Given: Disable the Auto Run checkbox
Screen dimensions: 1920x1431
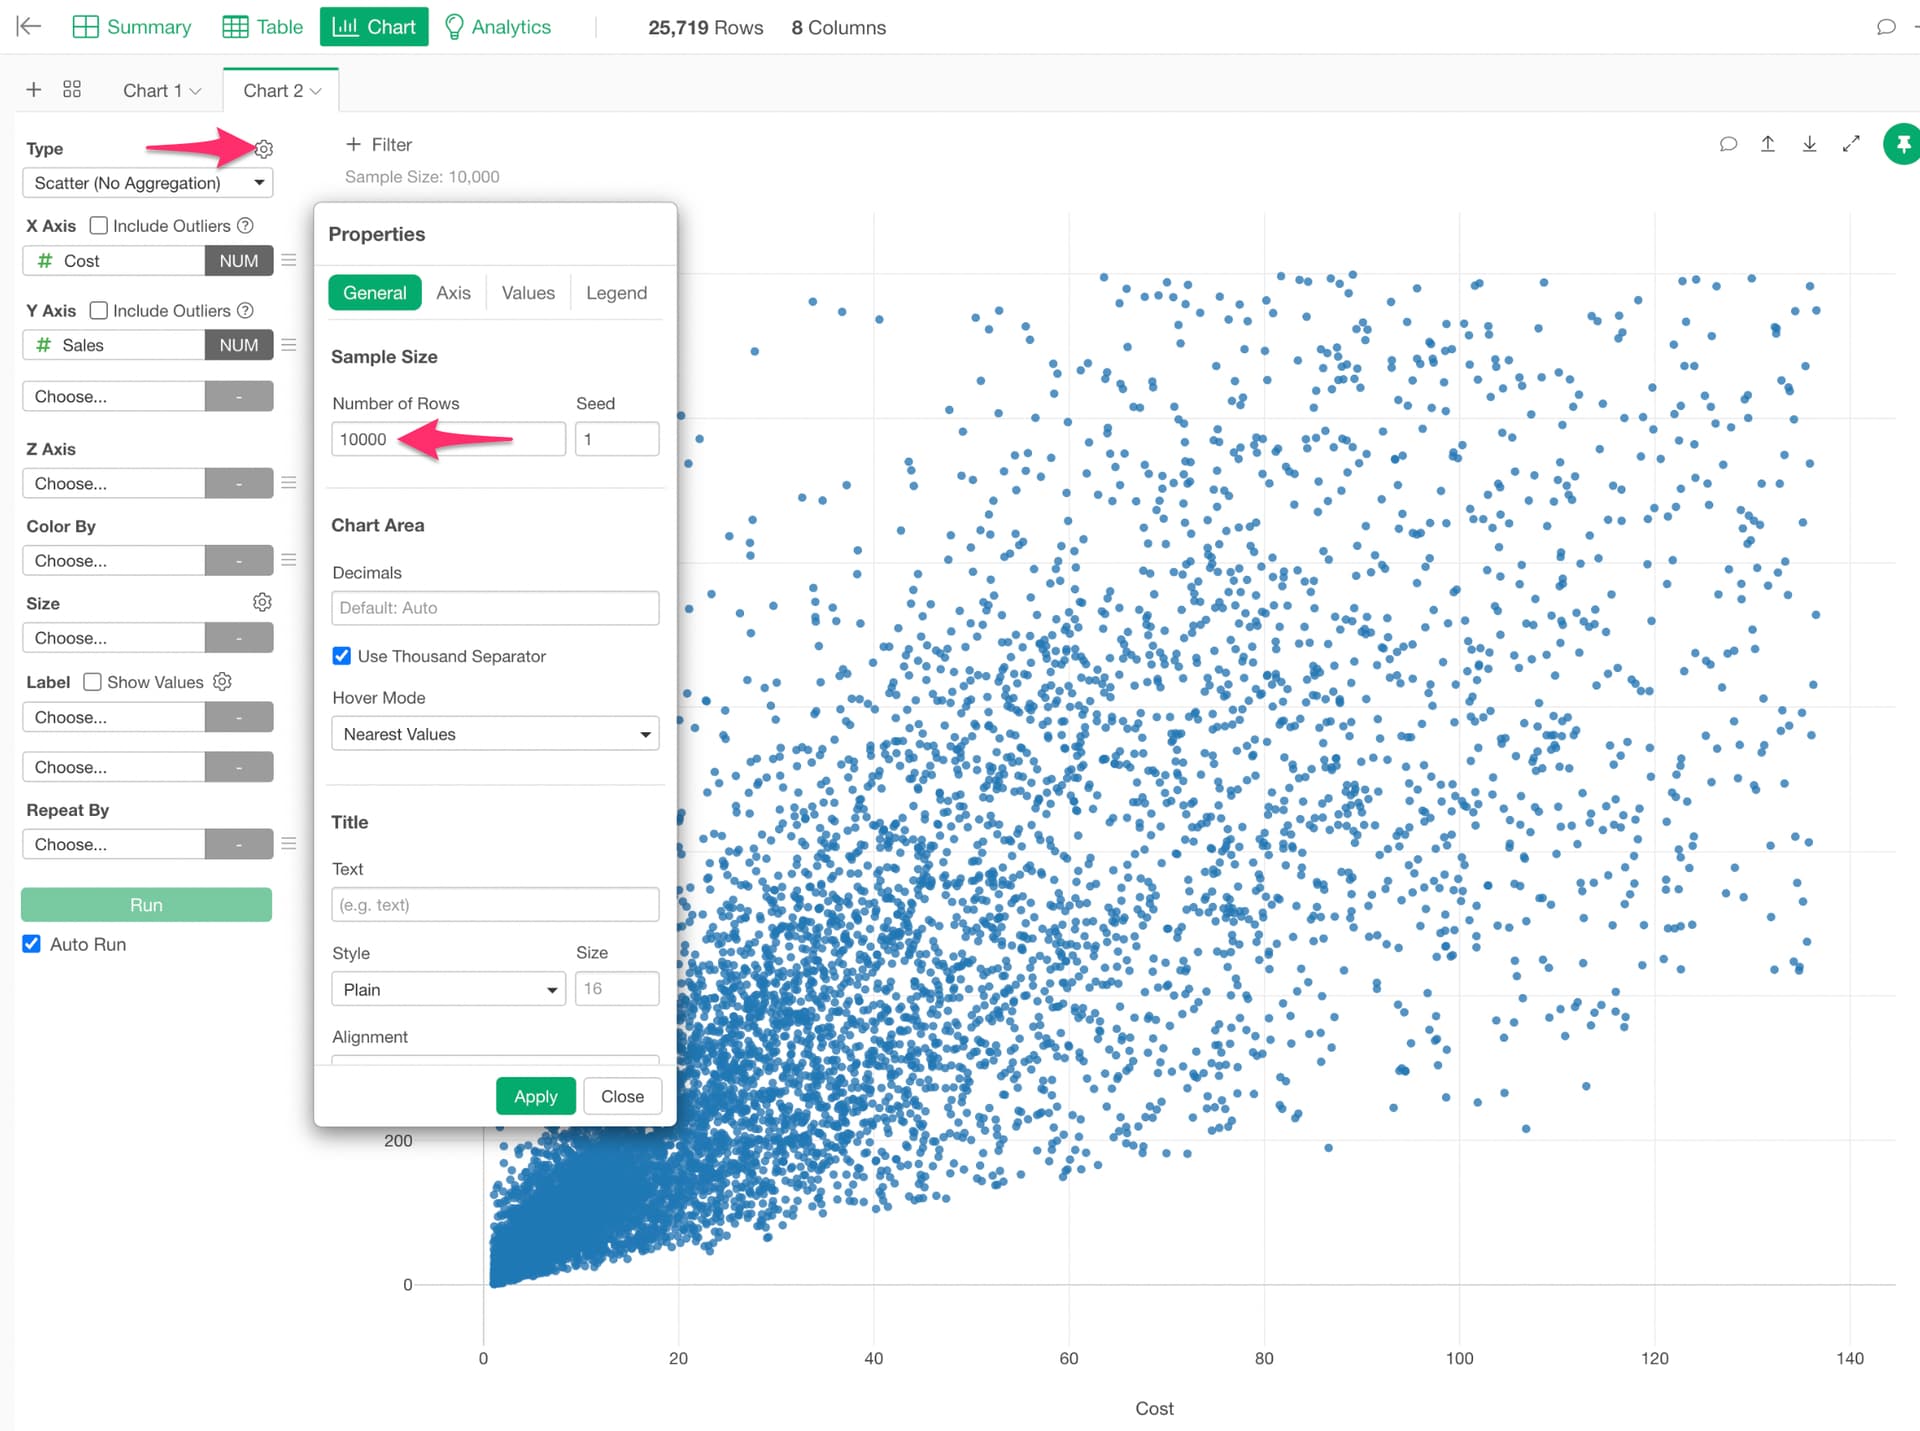Looking at the screenshot, I should (x=32, y=944).
